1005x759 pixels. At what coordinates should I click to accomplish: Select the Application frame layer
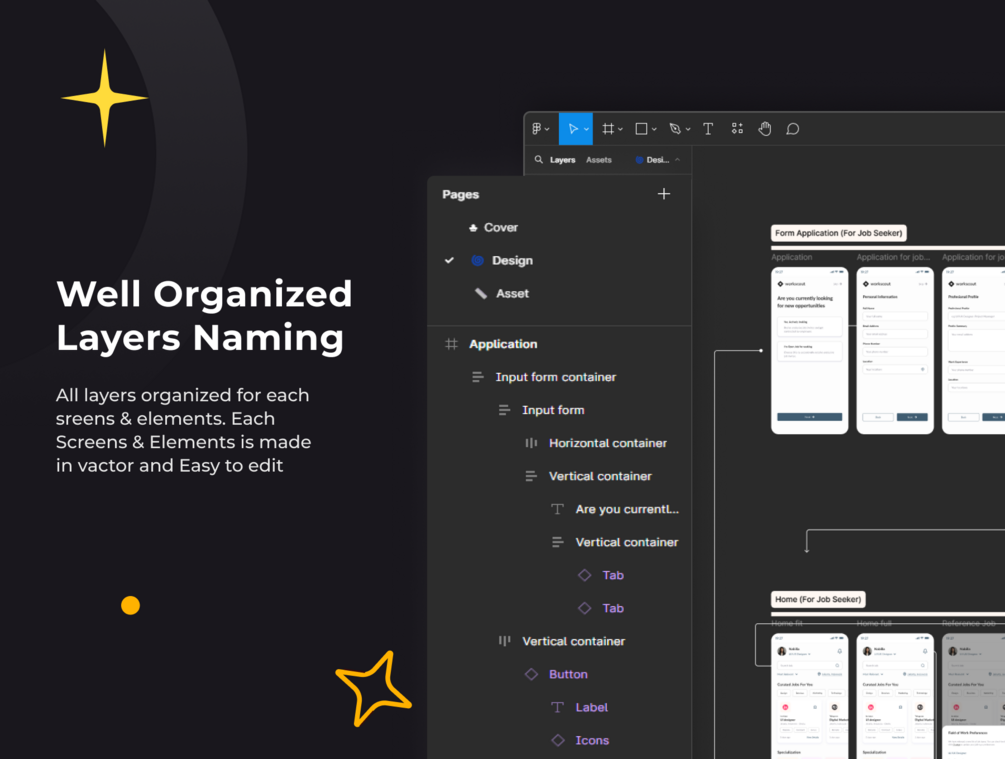click(503, 344)
